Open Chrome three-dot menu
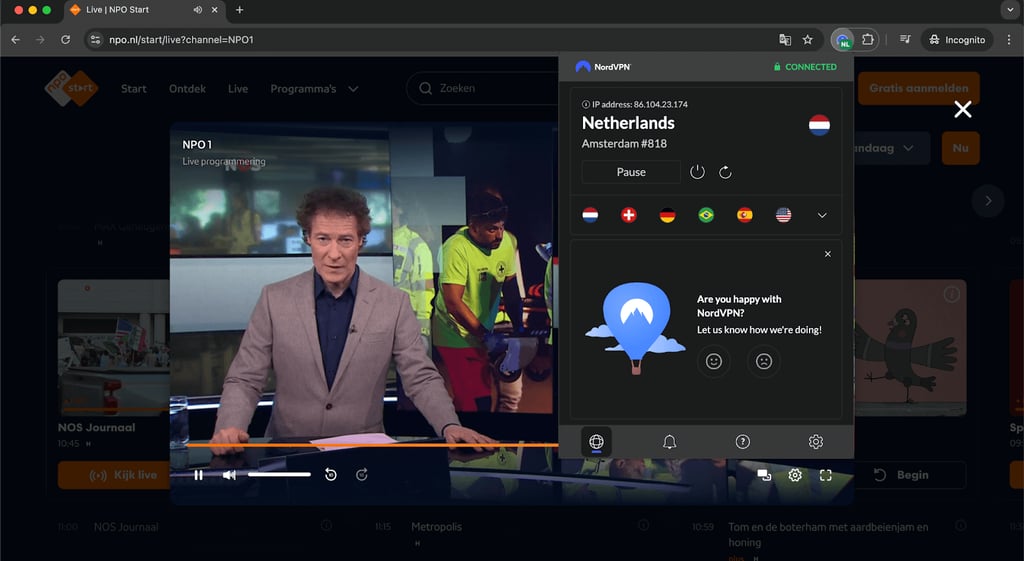Image resolution: width=1024 pixels, height=561 pixels. click(x=1009, y=40)
